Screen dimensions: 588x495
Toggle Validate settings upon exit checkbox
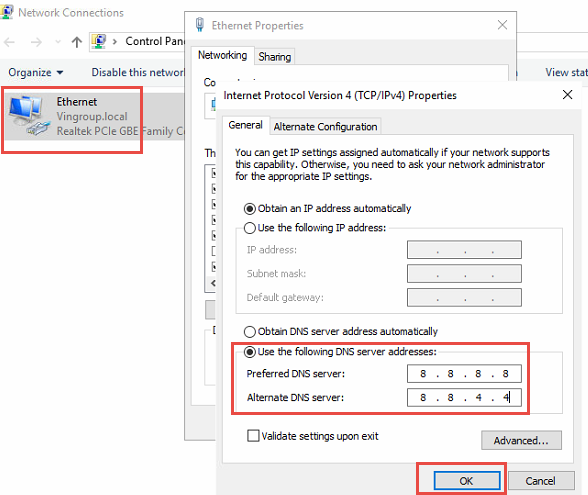click(253, 436)
